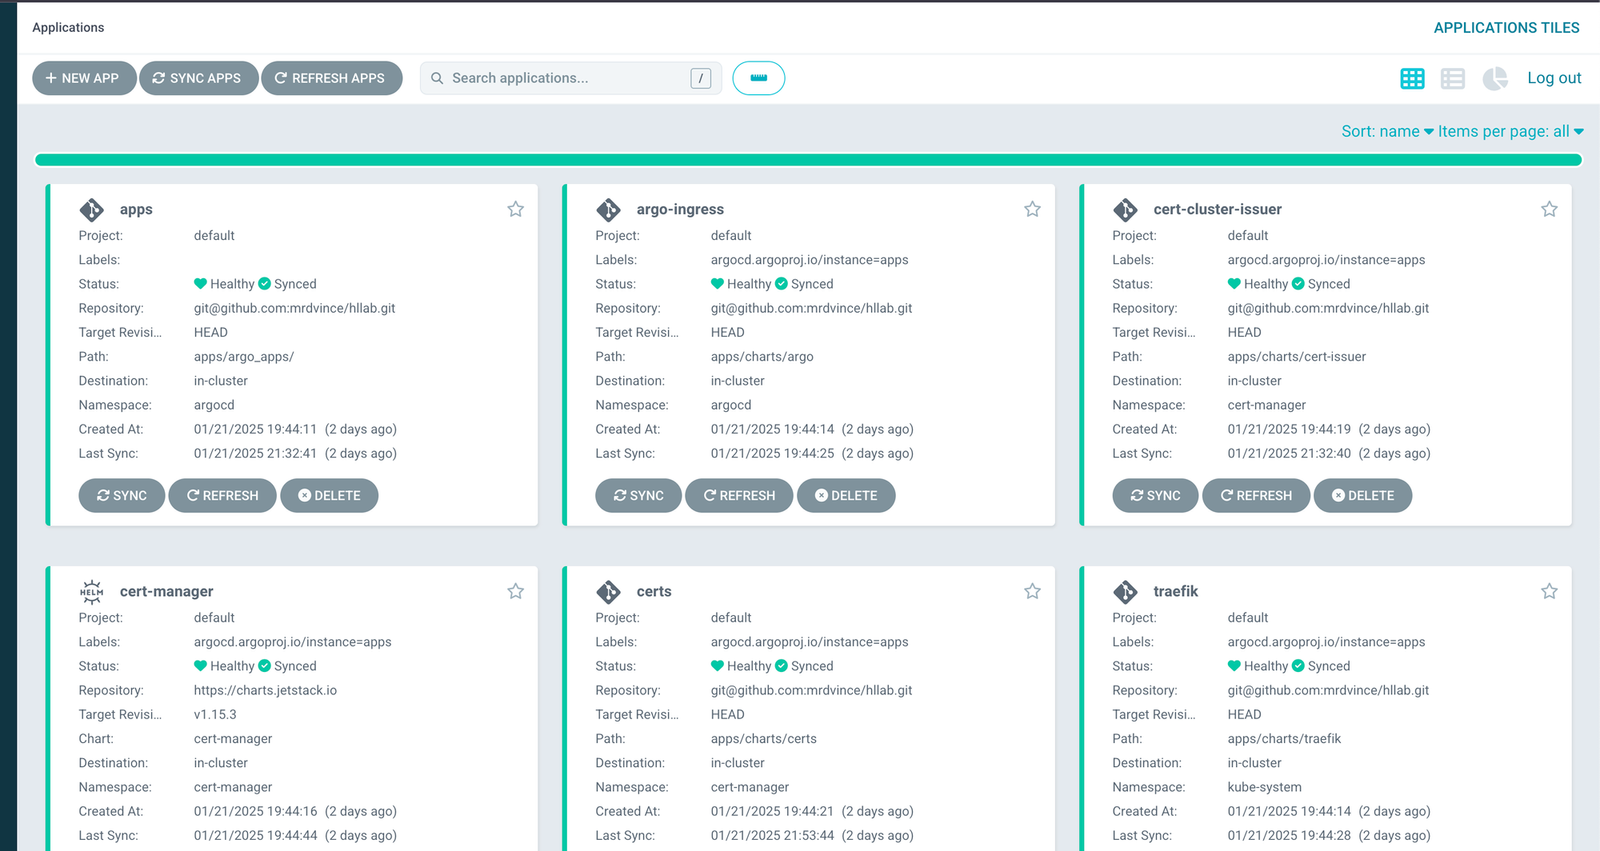Focus the Search applications field
Image resolution: width=1600 pixels, height=851 pixels.
click(x=571, y=78)
